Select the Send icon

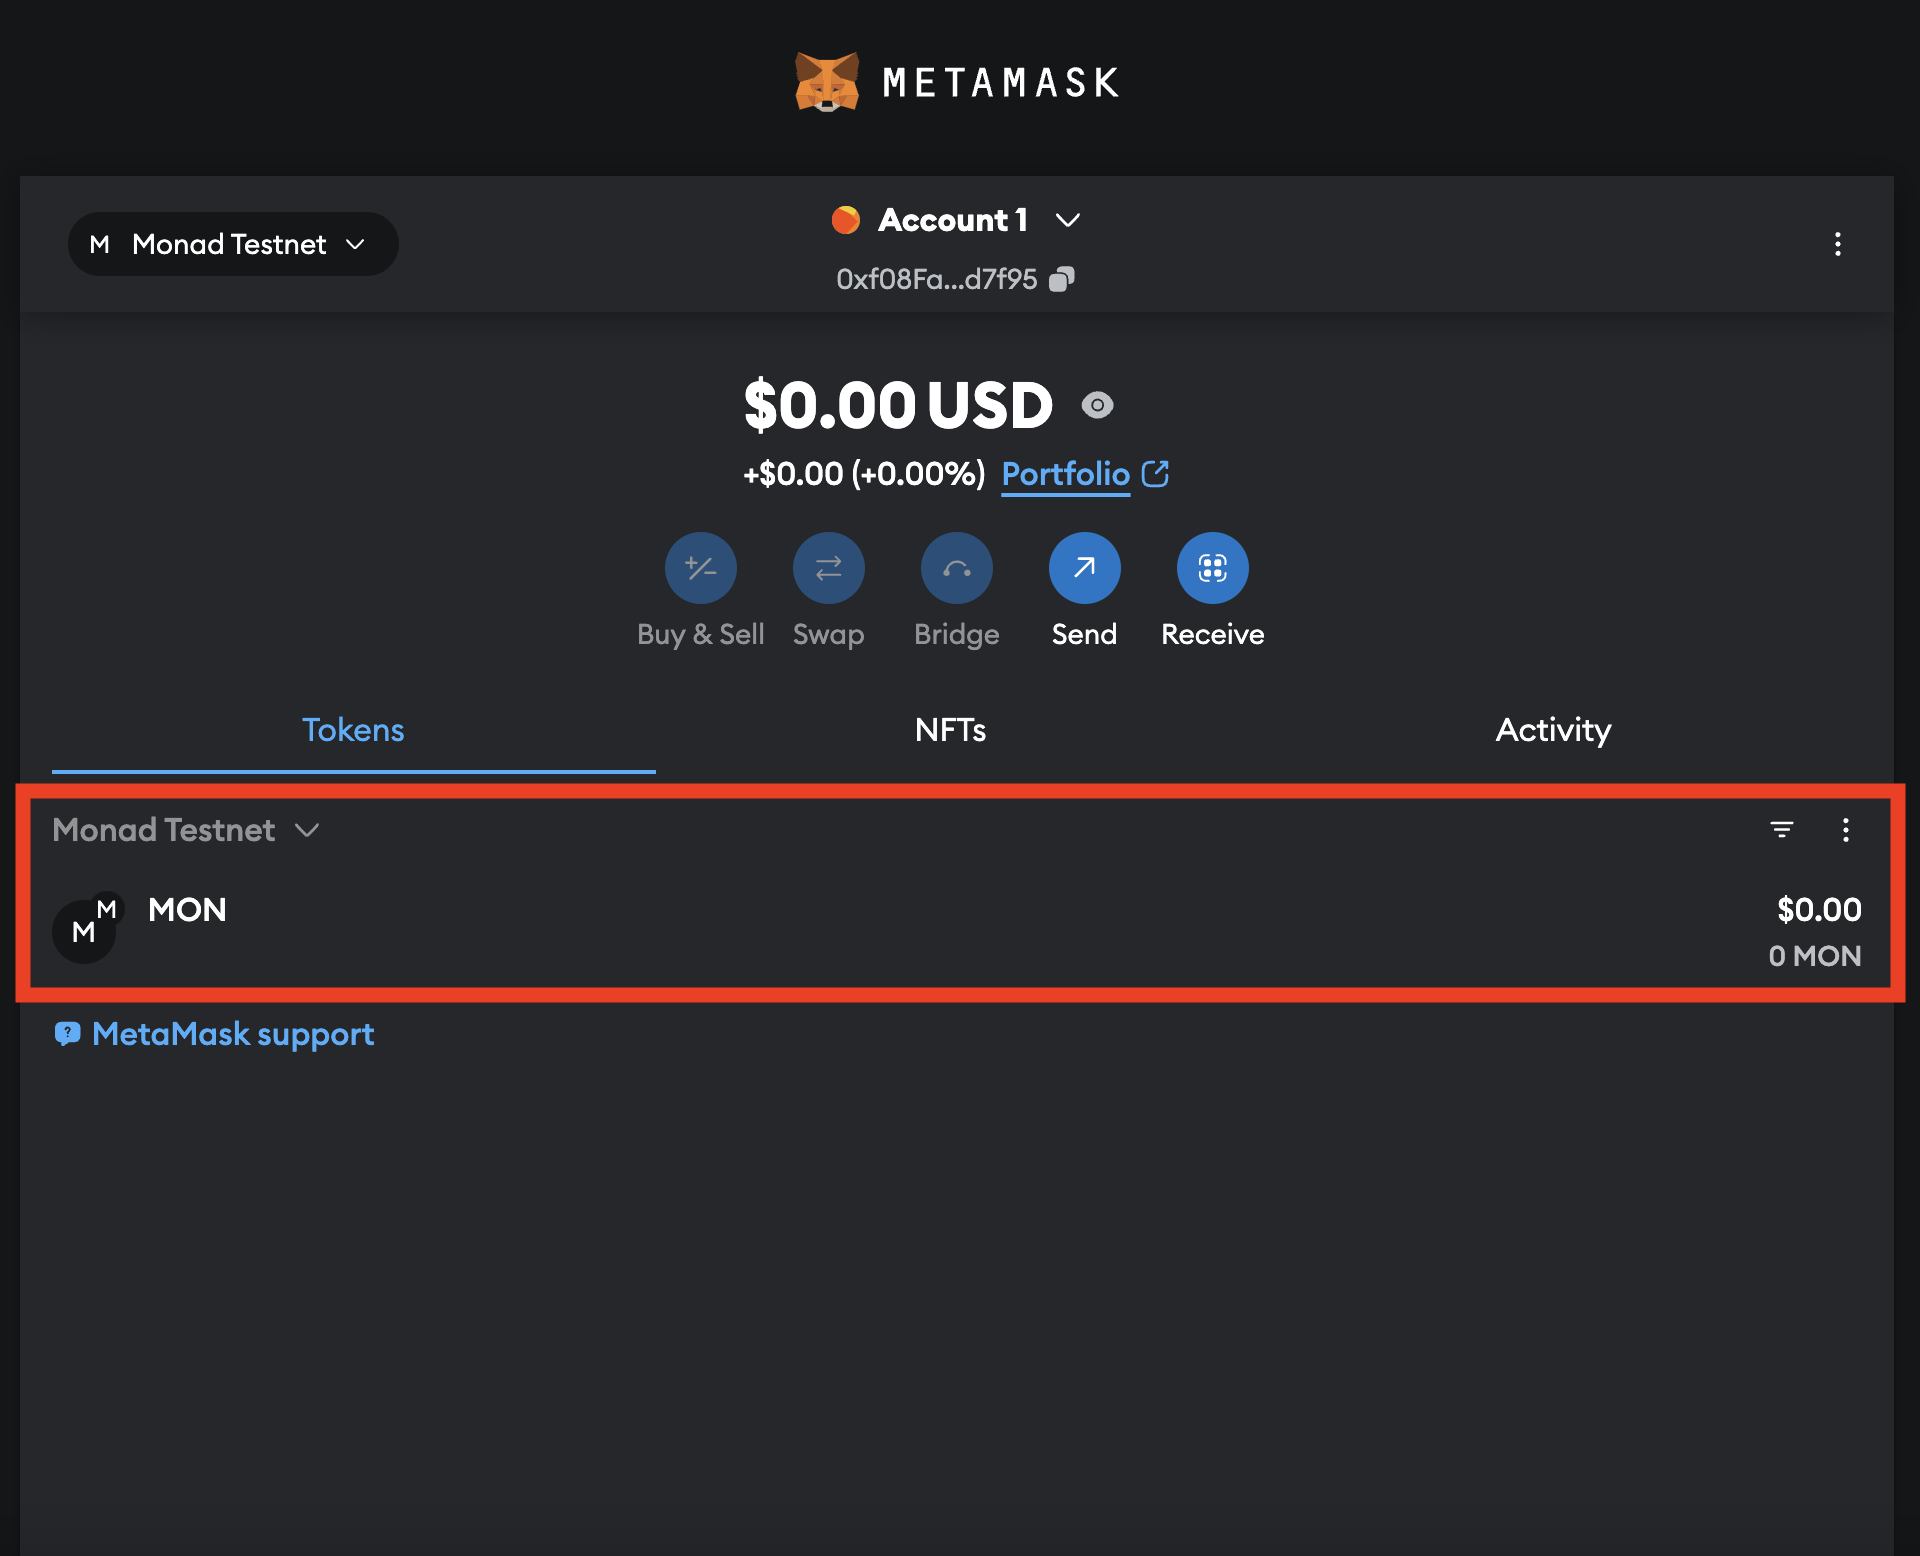pyautogui.click(x=1084, y=567)
